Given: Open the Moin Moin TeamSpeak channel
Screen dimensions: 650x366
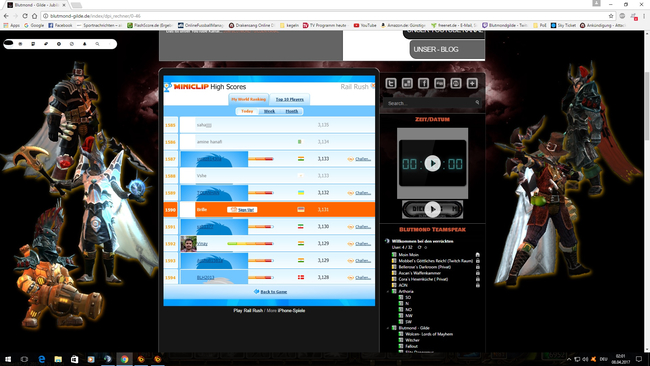Looking at the screenshot, I should [x=408, y=255].
